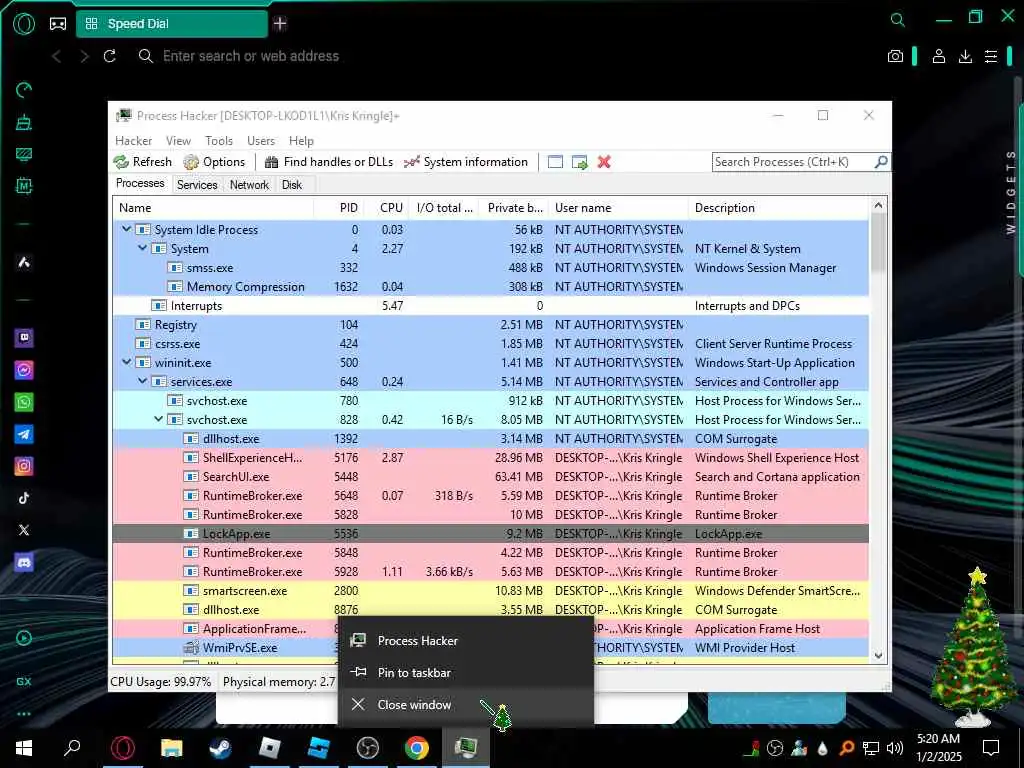This screenshot has width=1024, height=768.
Task: Sort by the Name column header
Action: pyautogui.click(x=213, y=208)
